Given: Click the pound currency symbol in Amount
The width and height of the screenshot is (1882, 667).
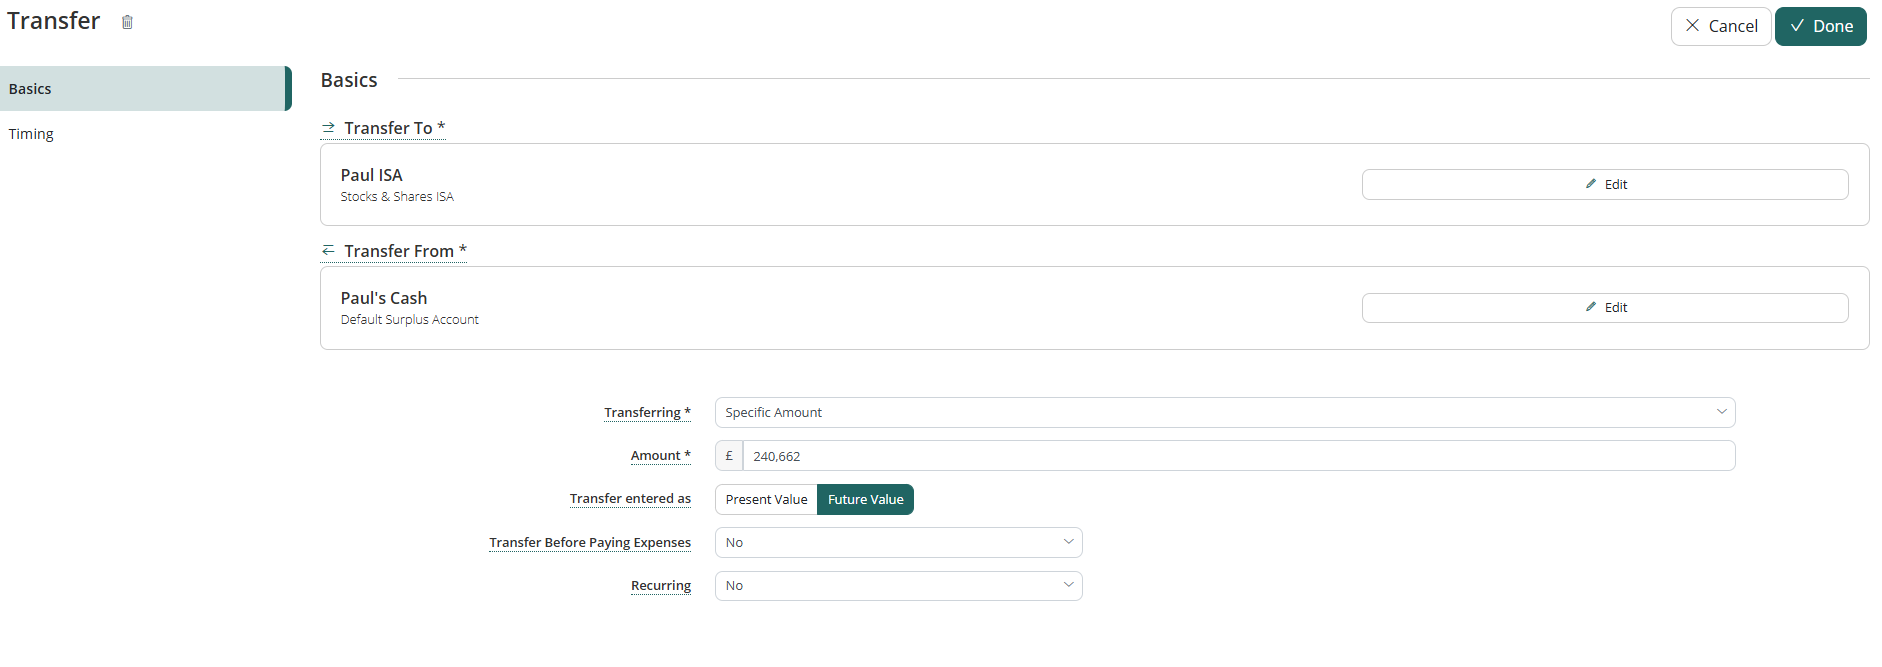Looking at the screenshot, I should coord(729,456).
